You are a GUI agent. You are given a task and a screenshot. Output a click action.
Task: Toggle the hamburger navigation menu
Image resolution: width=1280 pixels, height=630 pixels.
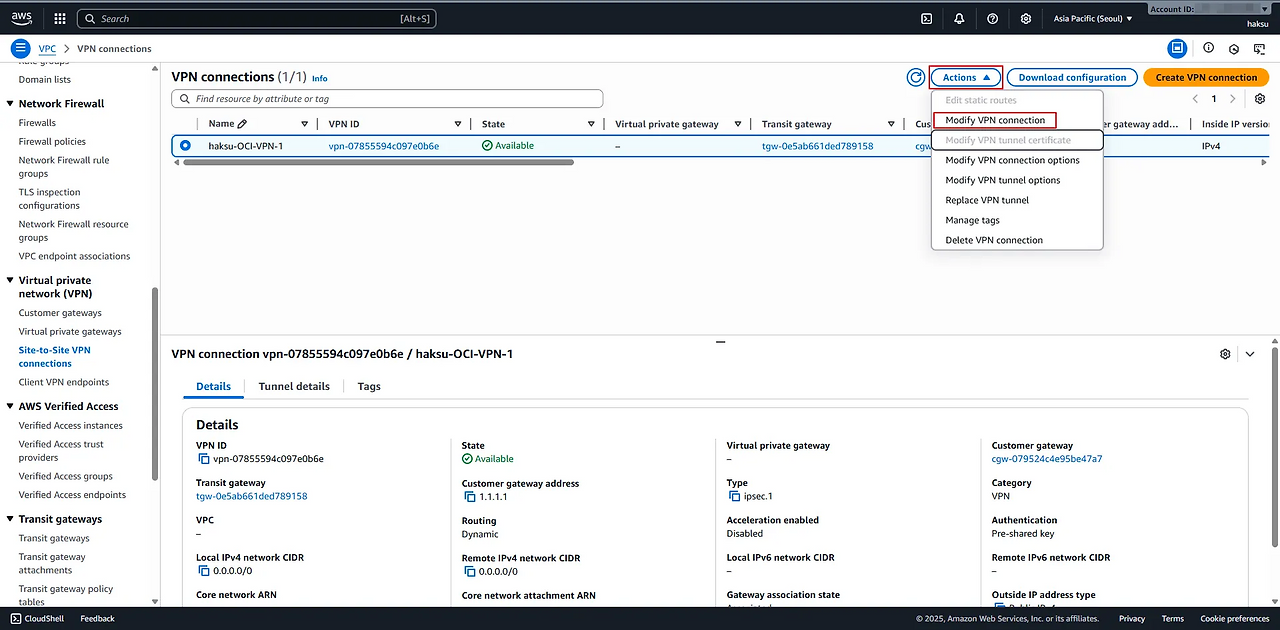(x=20, y=48)
